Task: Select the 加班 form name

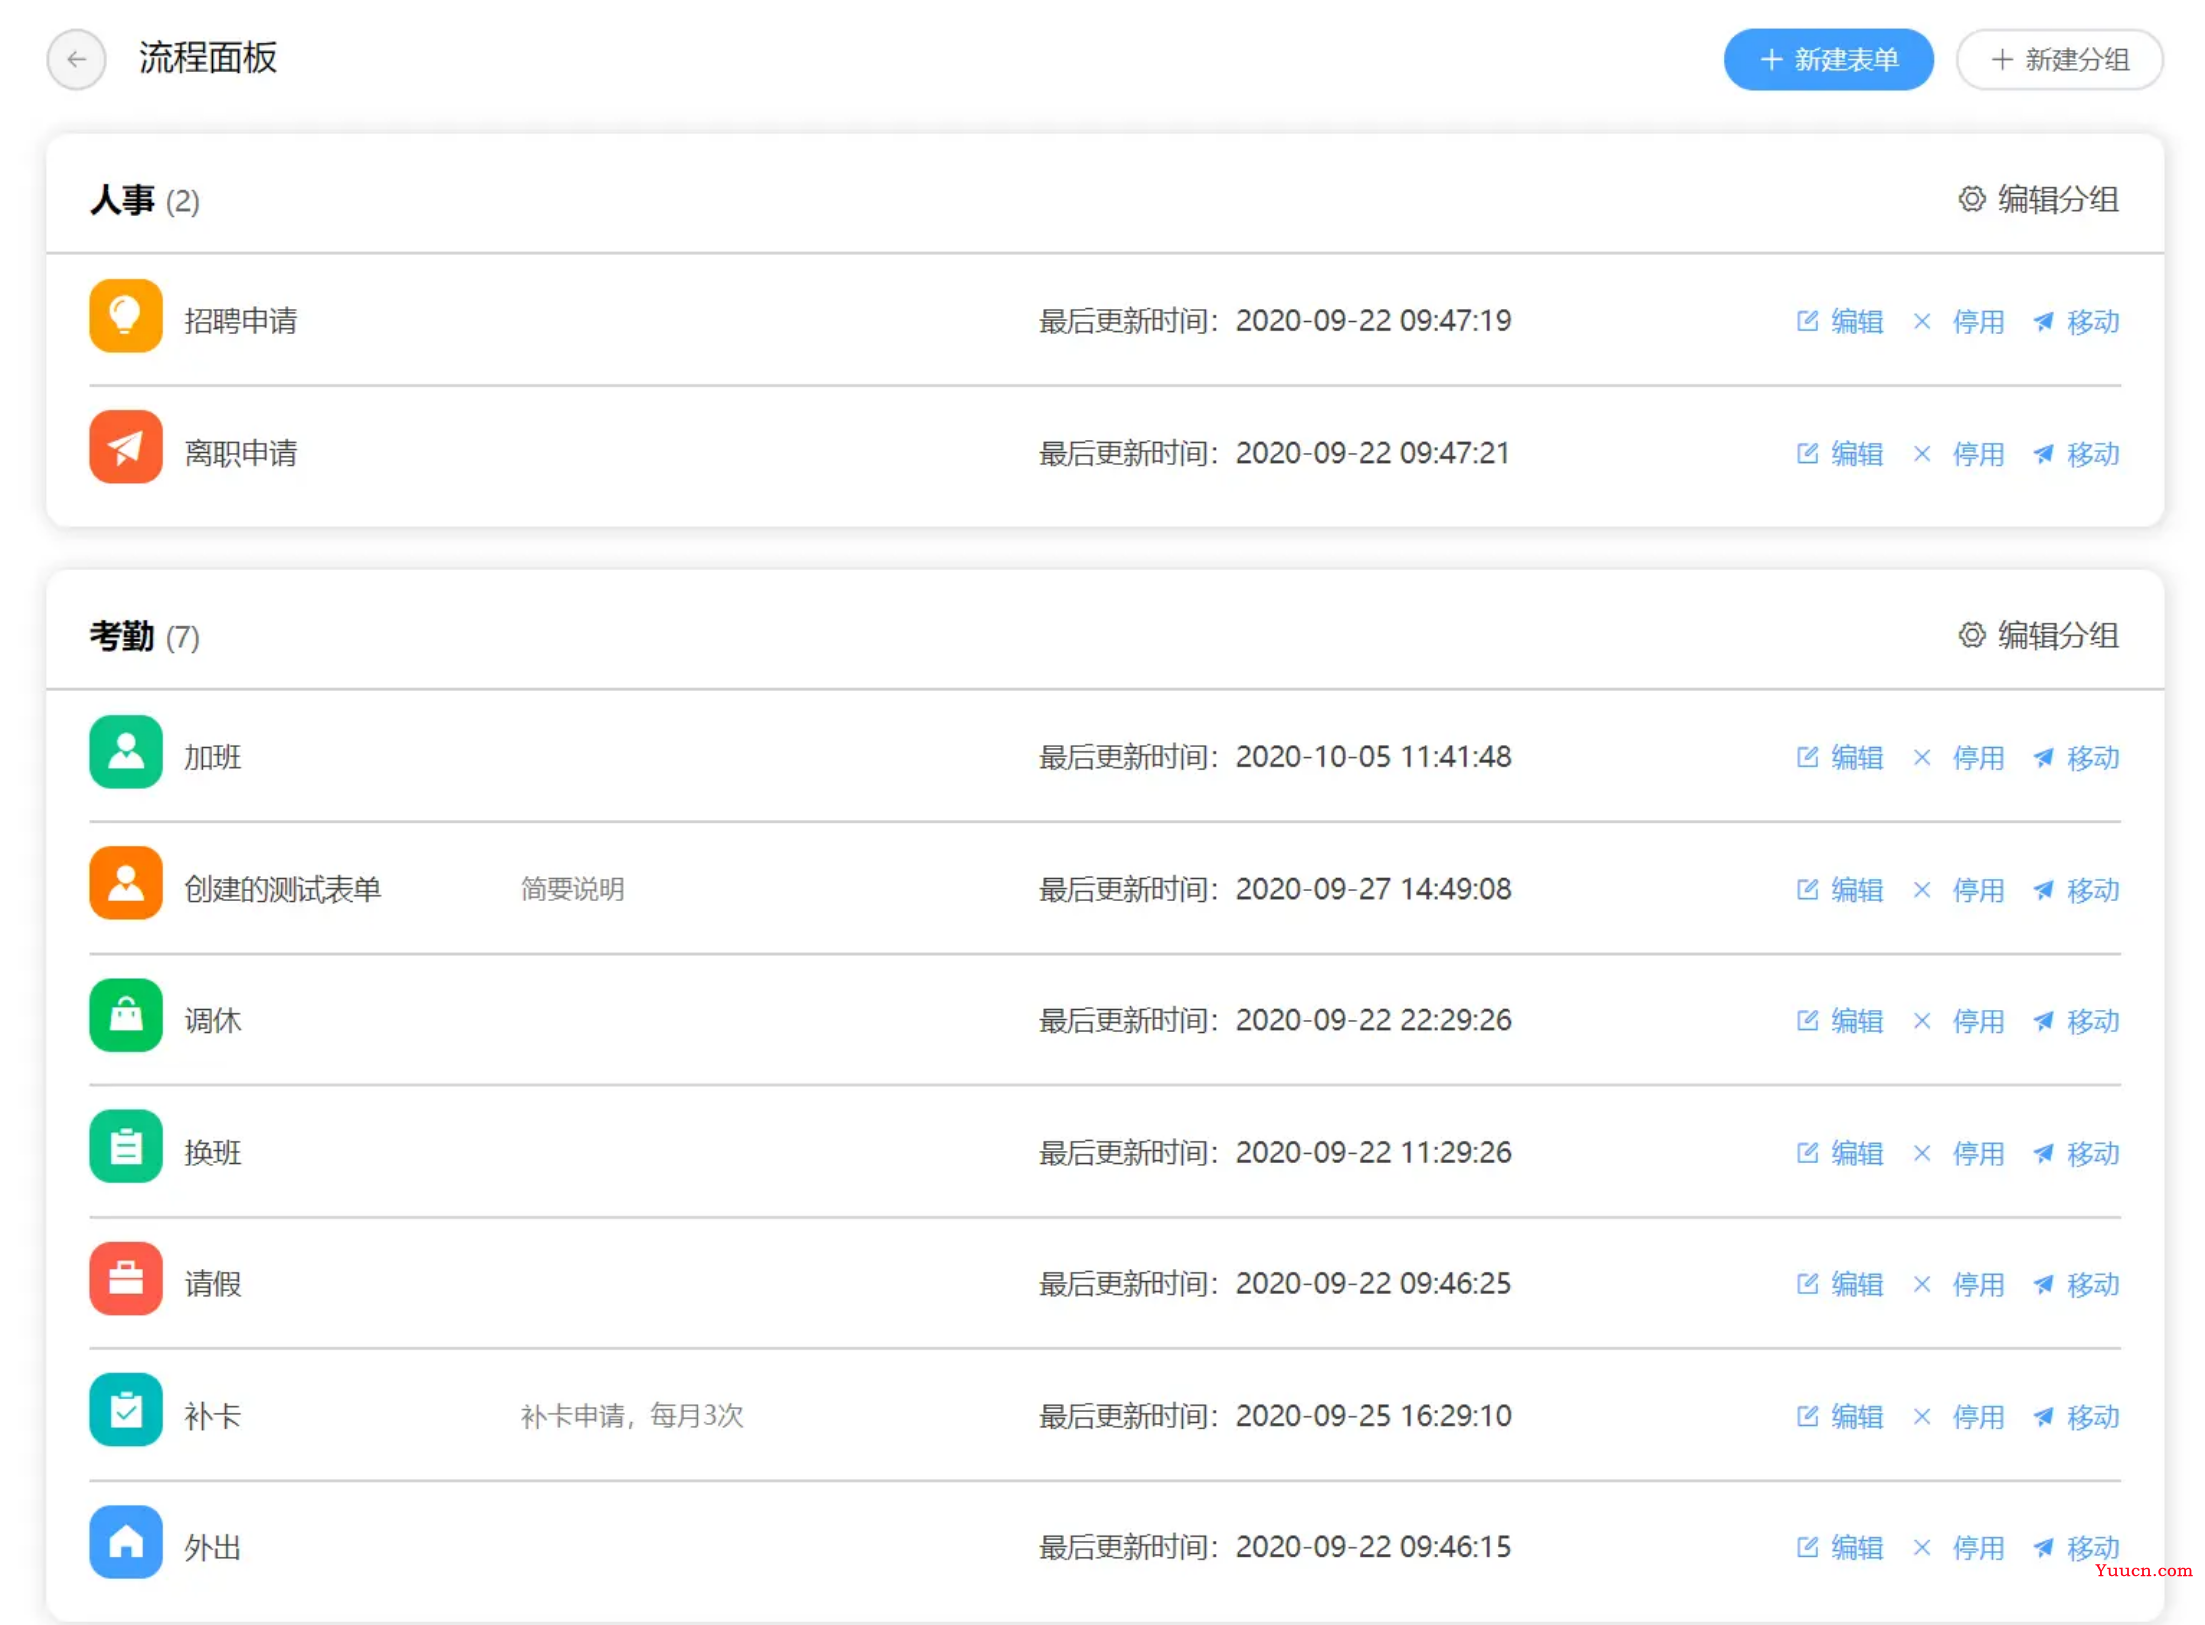Action: point(213,757)
